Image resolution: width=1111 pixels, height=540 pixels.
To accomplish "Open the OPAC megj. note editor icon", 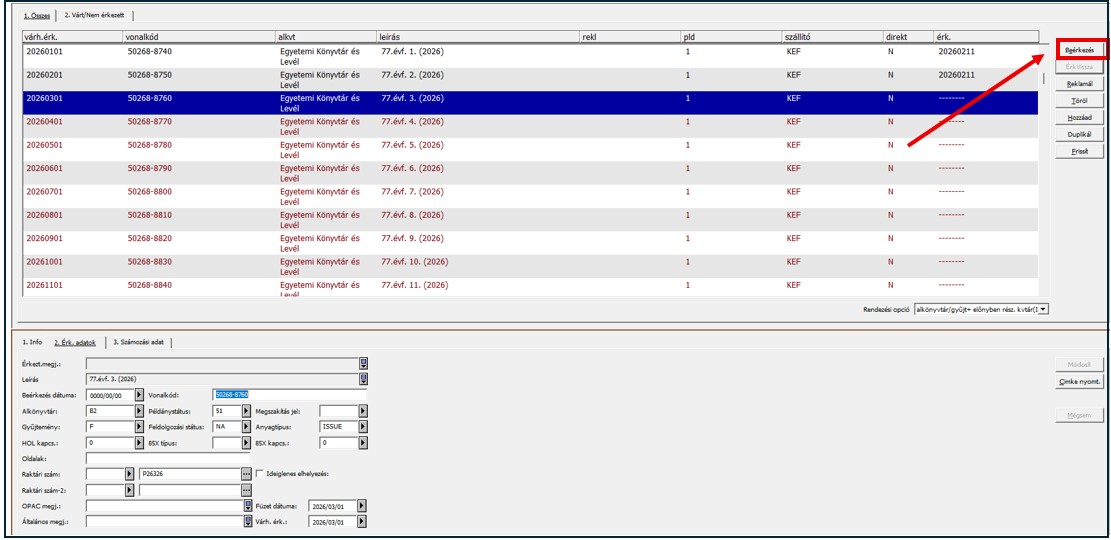I will [248, 506].
